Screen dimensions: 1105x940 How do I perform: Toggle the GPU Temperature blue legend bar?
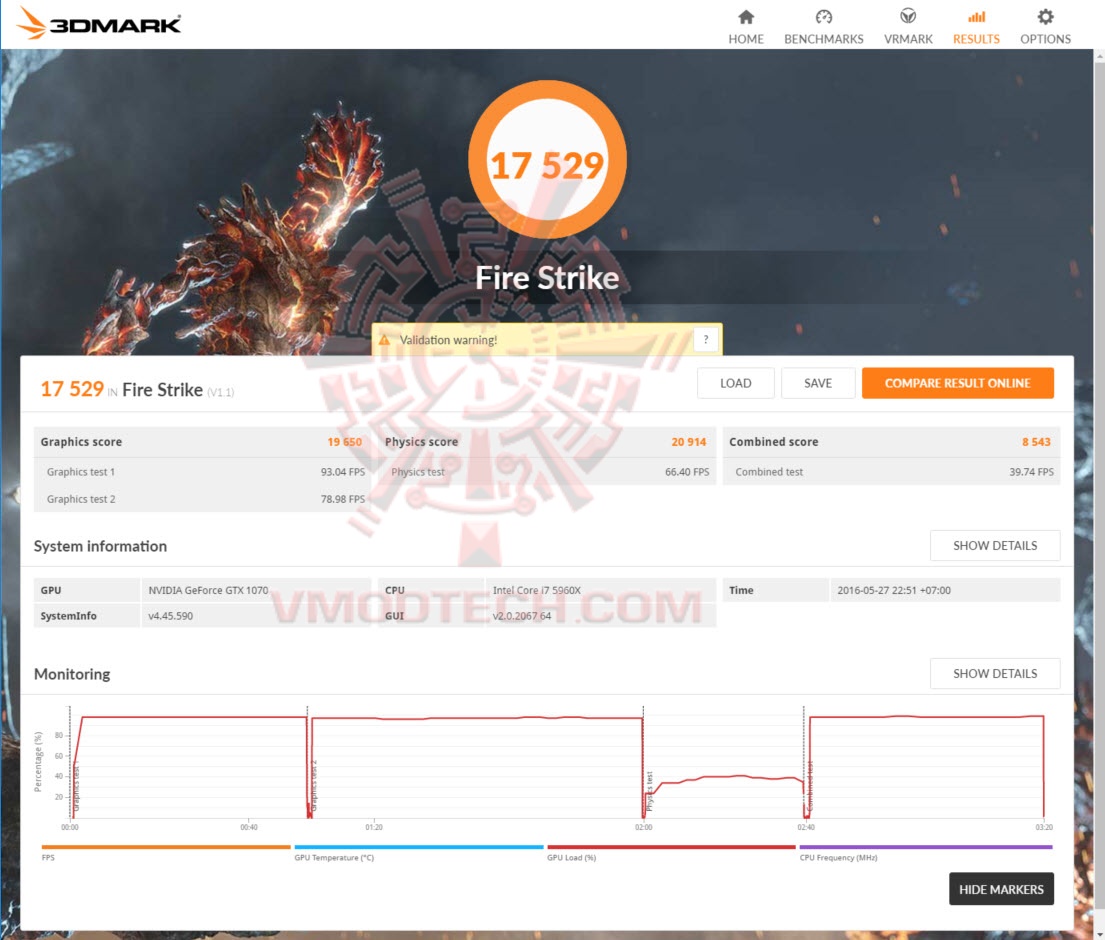point(419,847)
